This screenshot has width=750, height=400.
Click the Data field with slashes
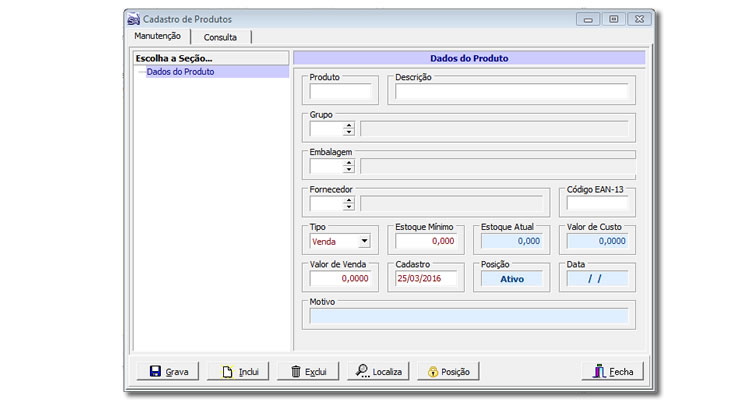coord(597,278)
